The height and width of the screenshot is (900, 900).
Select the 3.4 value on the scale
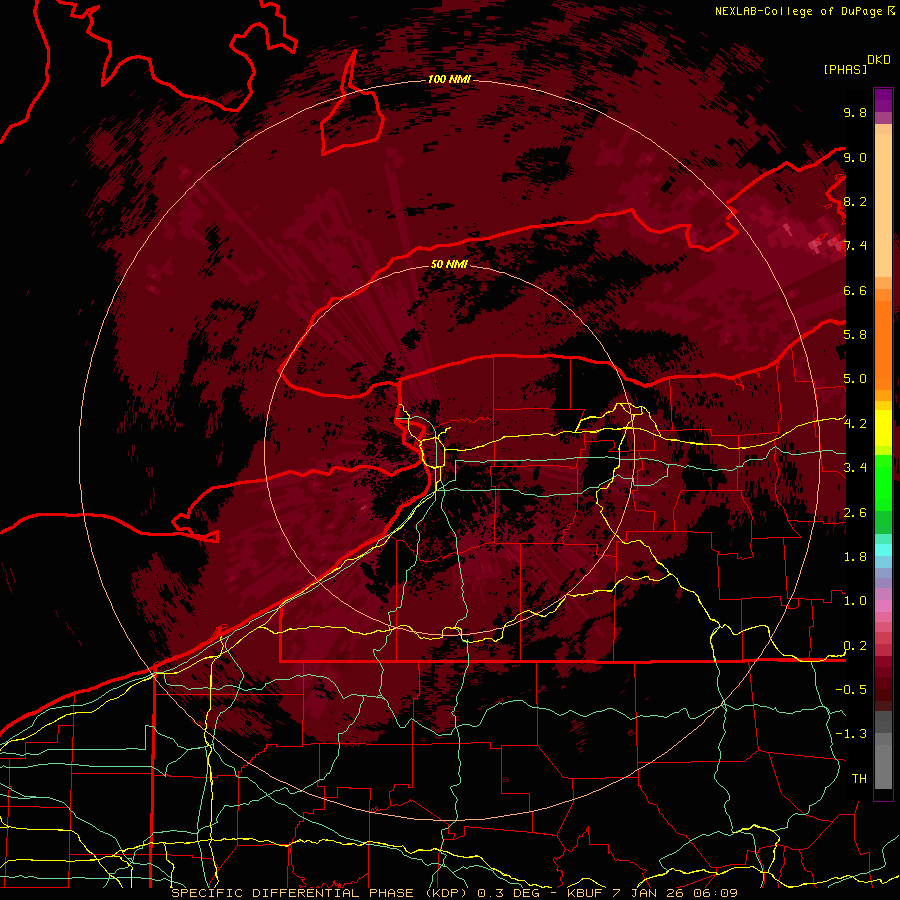[855, 468]
